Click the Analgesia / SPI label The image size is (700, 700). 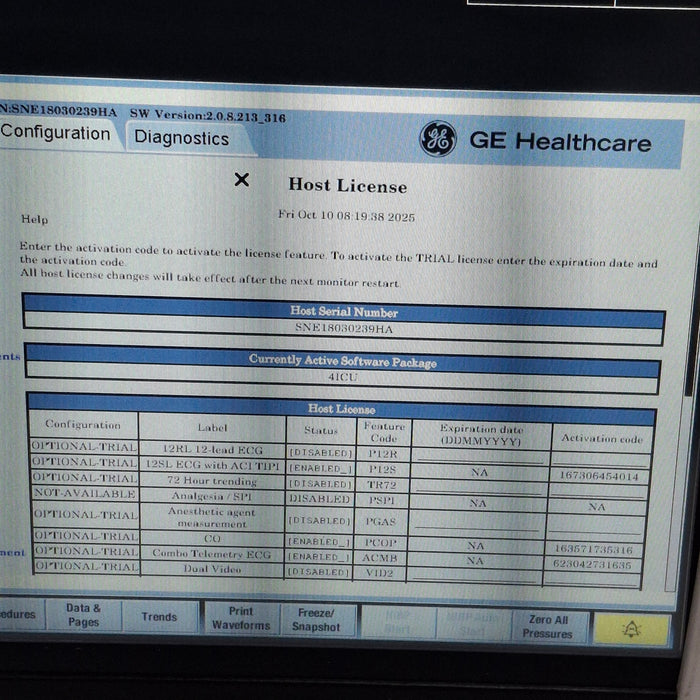(212, 496)
